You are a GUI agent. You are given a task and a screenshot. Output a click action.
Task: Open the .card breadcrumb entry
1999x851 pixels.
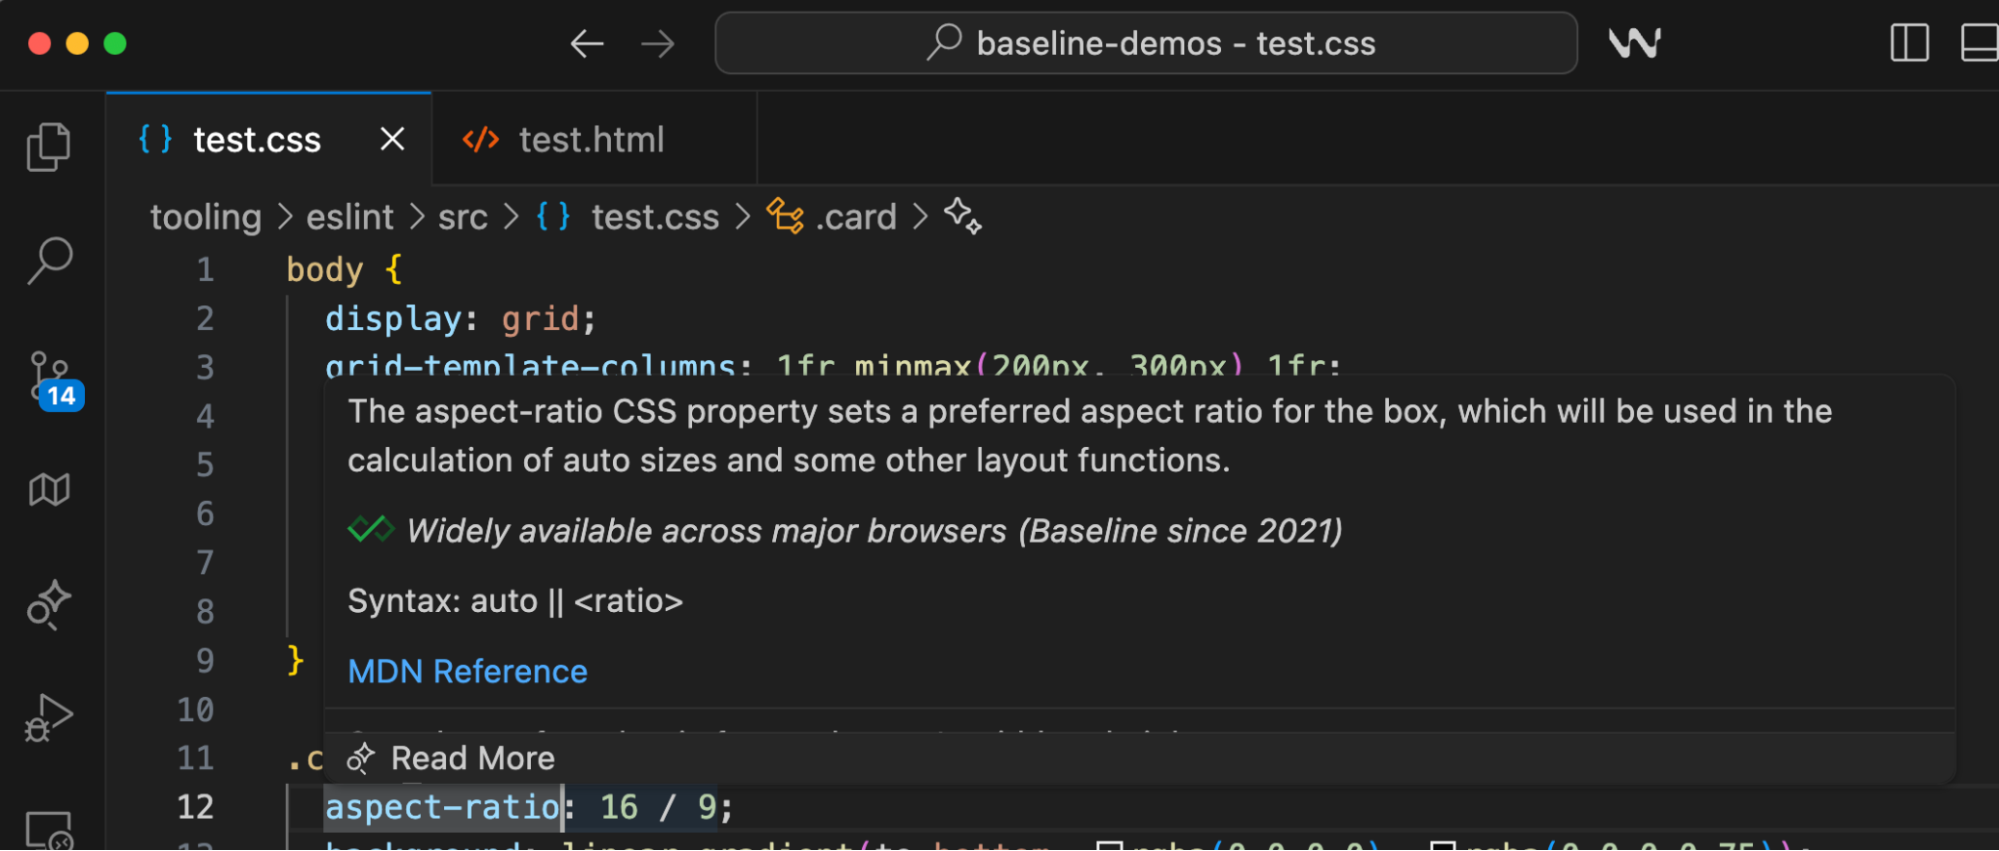coord(855,217)
